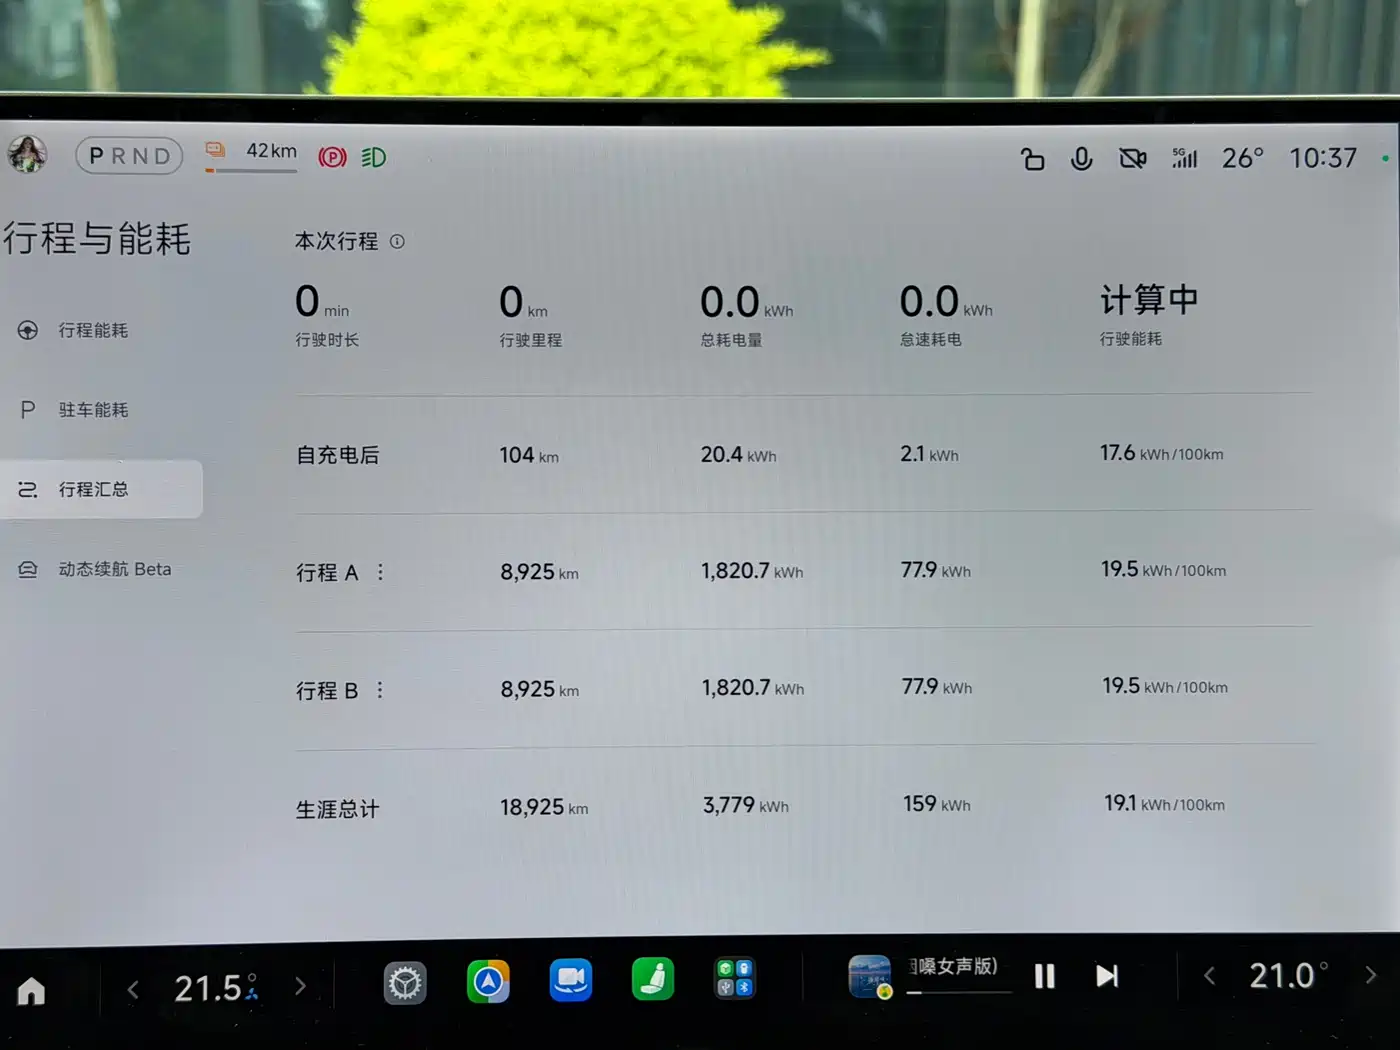Screen dimensions: 1400x1050
Task: Select the 行程汇总 menu item
Action: (x=100, y=489)
